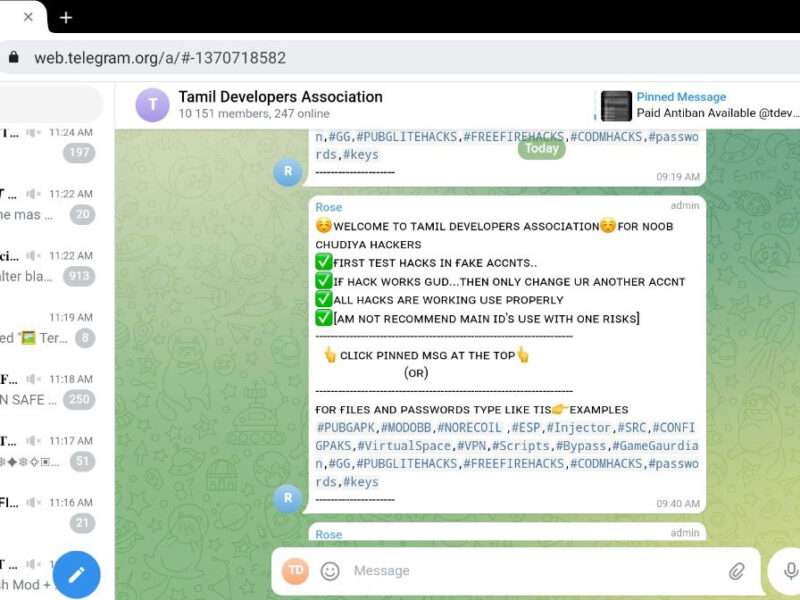Viewport: 800px width, 600px height.
Task: Click 'CLICK PINNED MSG AT THE TOP' text
Action: point(427,356)
